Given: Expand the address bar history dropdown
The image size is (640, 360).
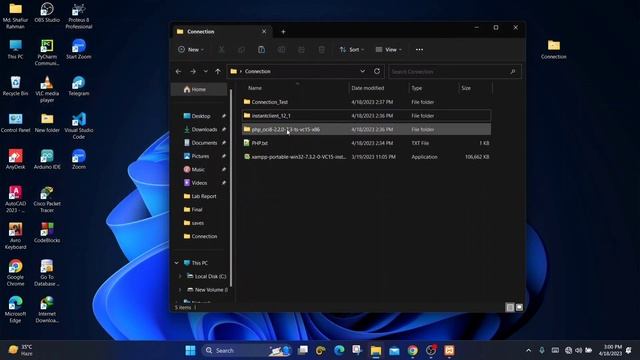Looking at the screenshot, I should click(x=362, y=71).
